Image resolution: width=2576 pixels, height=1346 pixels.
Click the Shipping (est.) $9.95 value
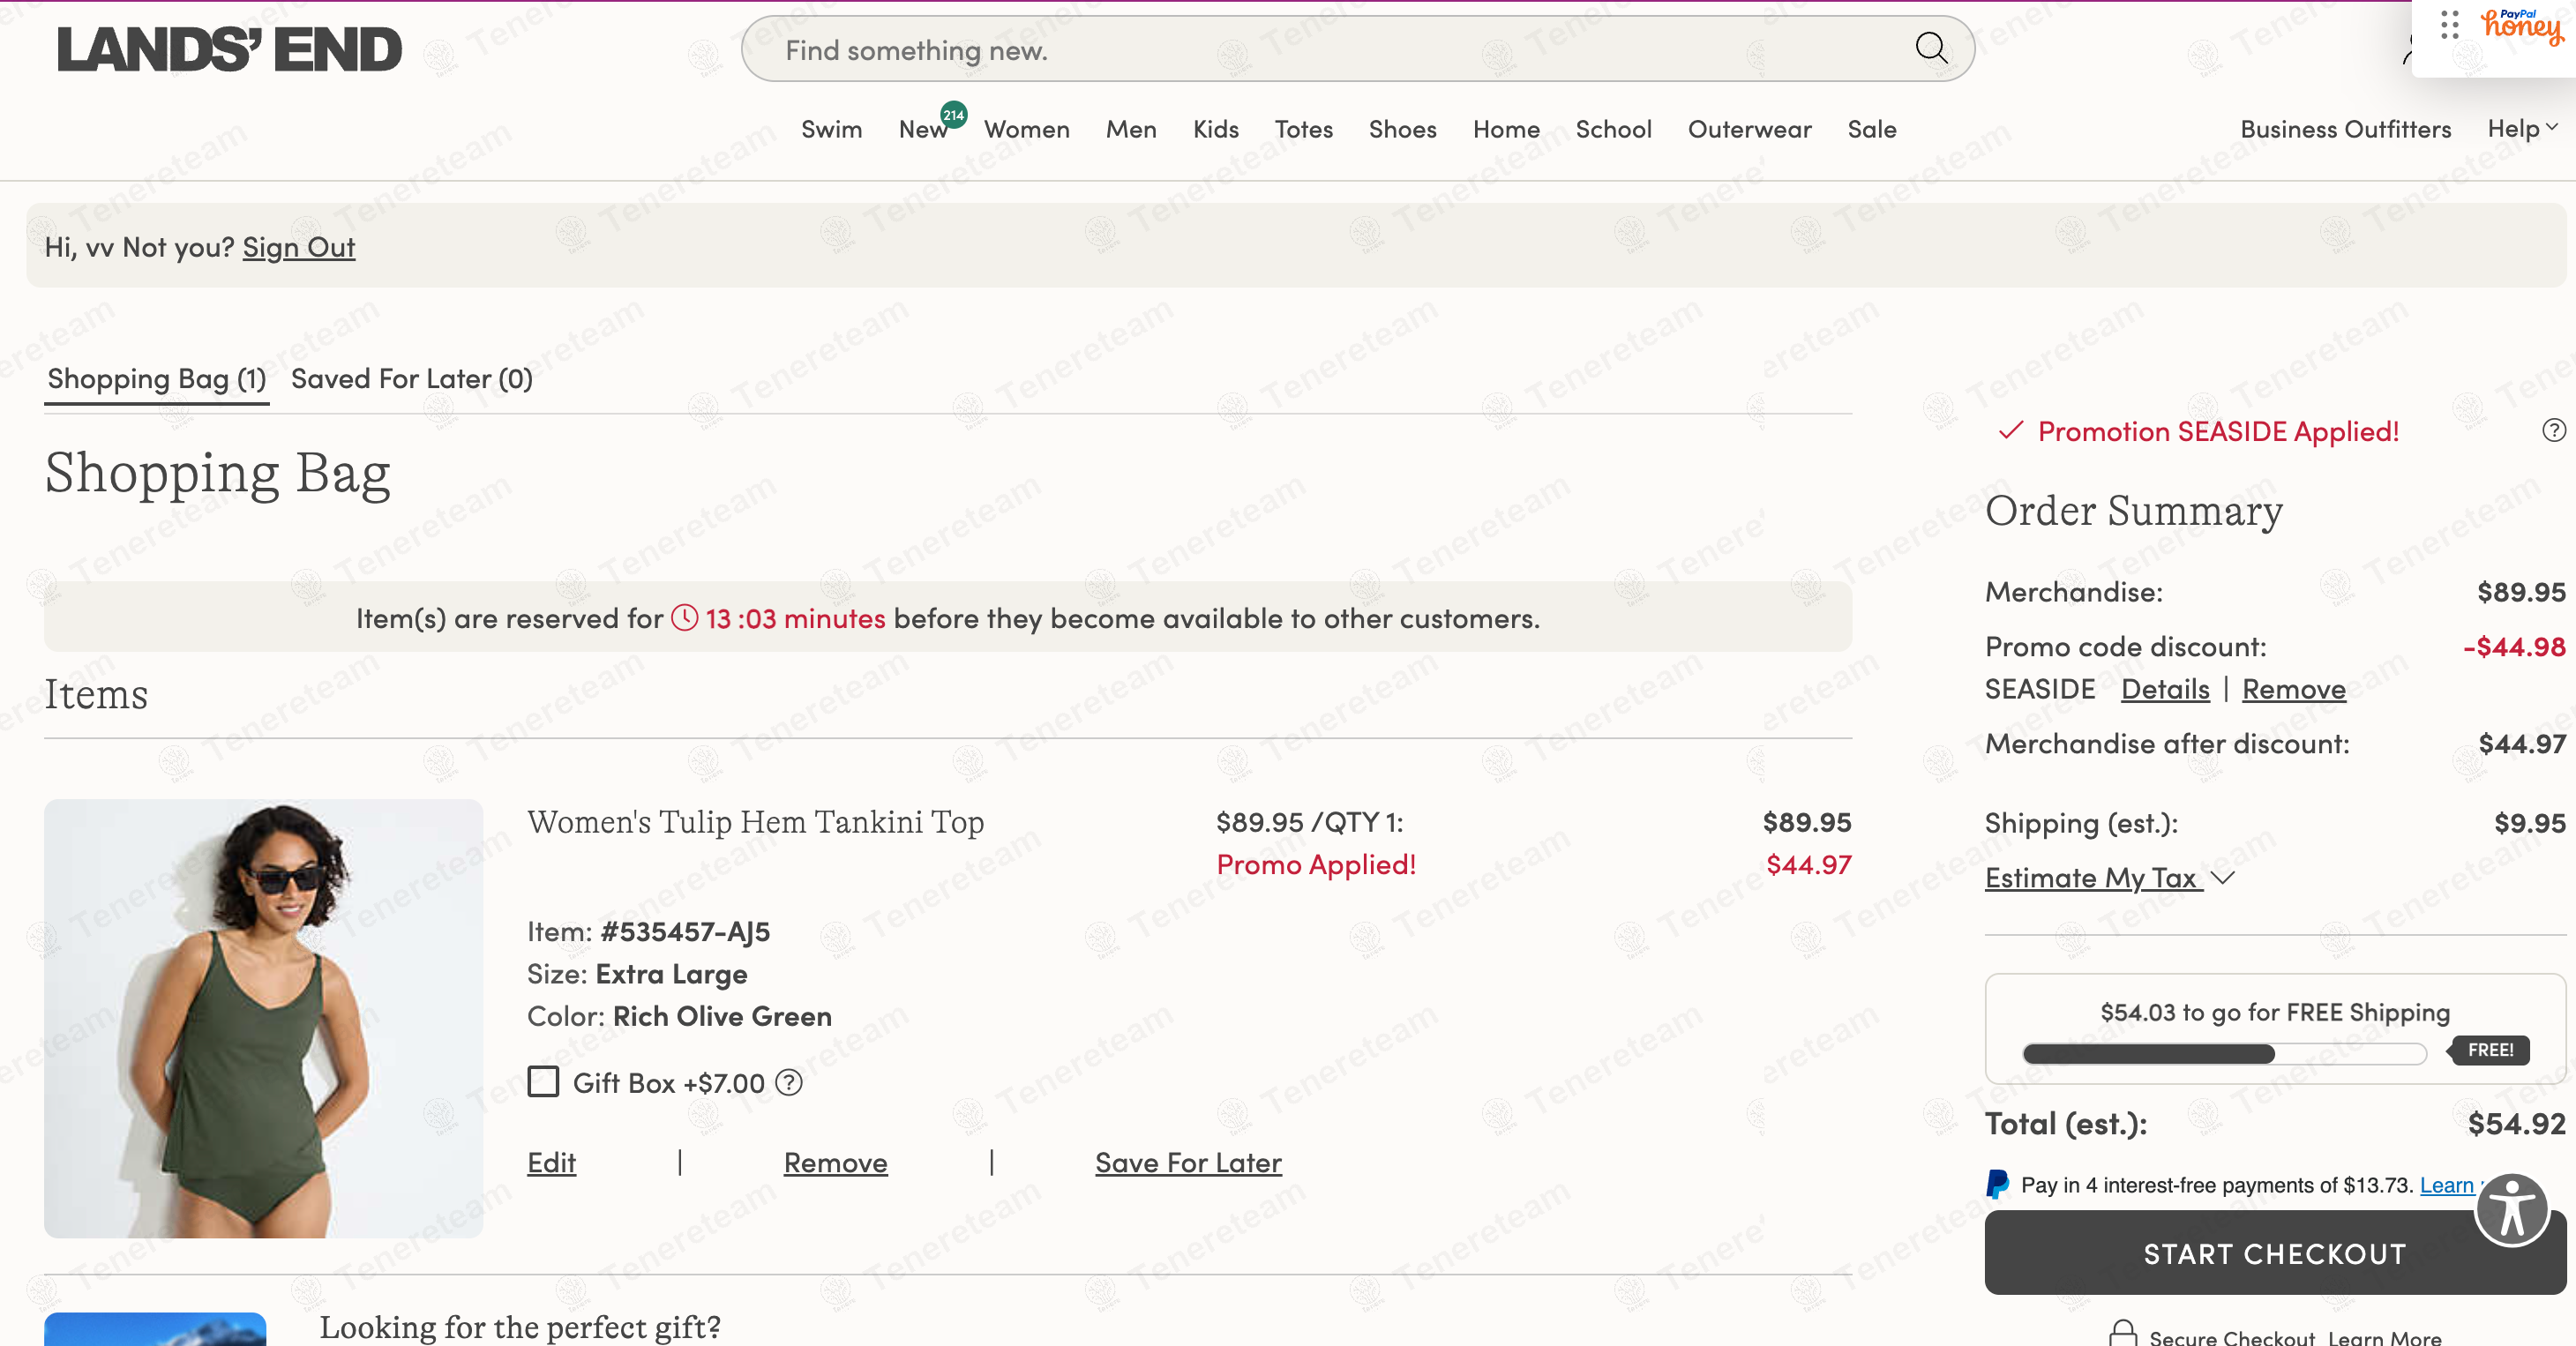point(2529,823)
